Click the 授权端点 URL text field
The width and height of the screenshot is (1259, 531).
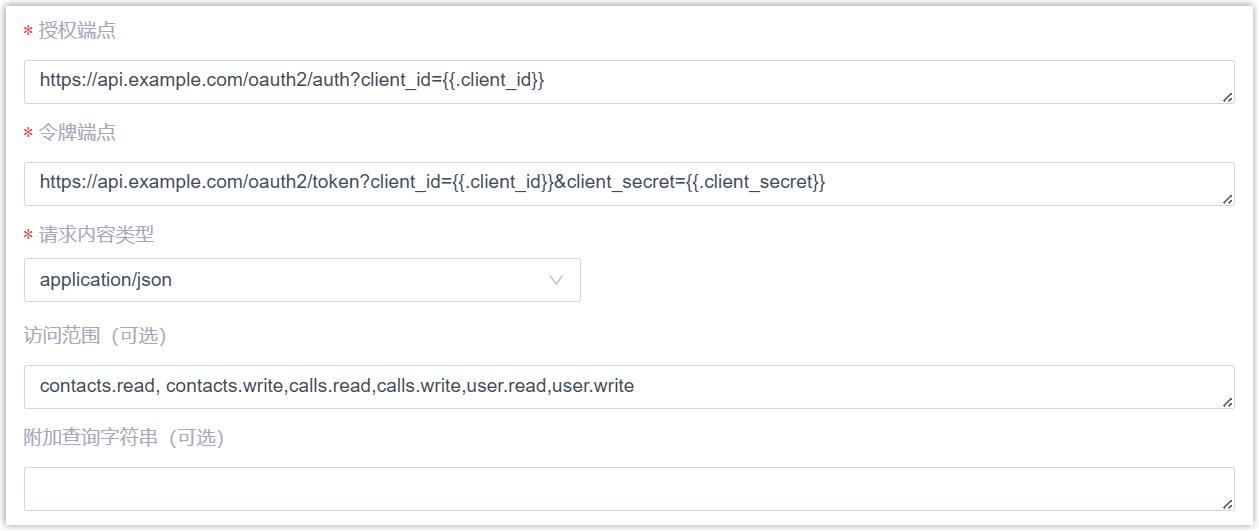coord(629,81)
